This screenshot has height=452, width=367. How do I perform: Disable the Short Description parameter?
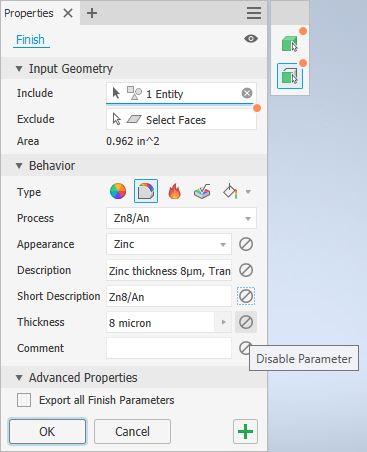click(x=246, y=296)
